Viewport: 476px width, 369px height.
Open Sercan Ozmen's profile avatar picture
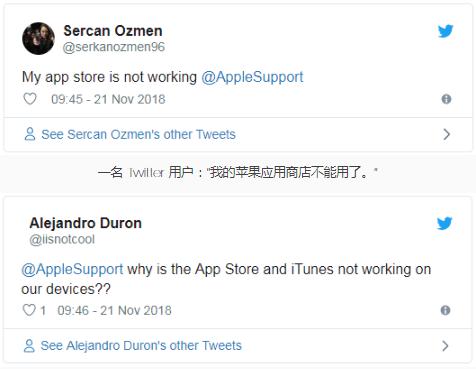coord(38,38)
